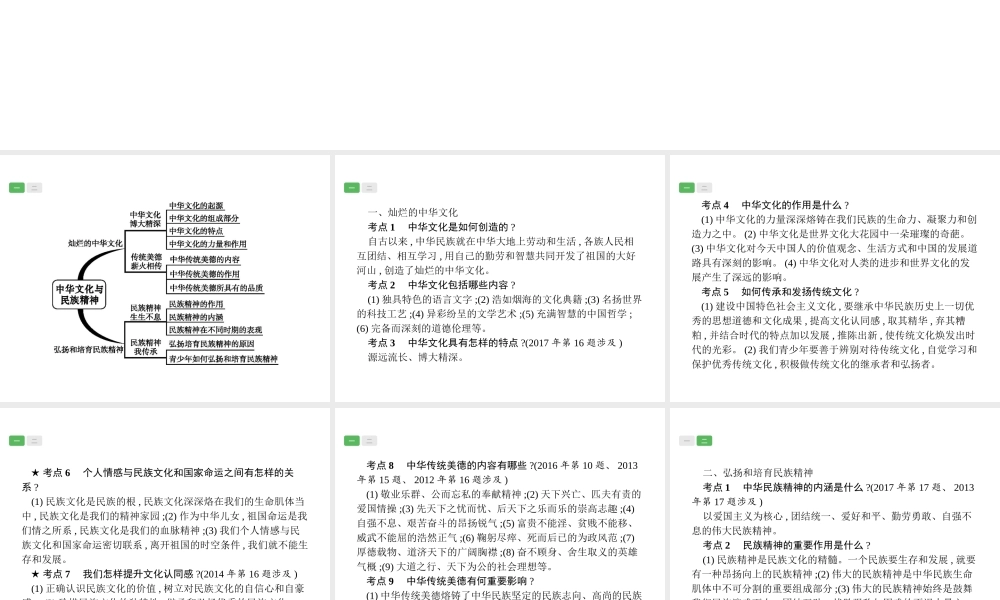Select the green 一 tab on the 考点 6 slide
1000x600 pixels.
coord(17,441)
